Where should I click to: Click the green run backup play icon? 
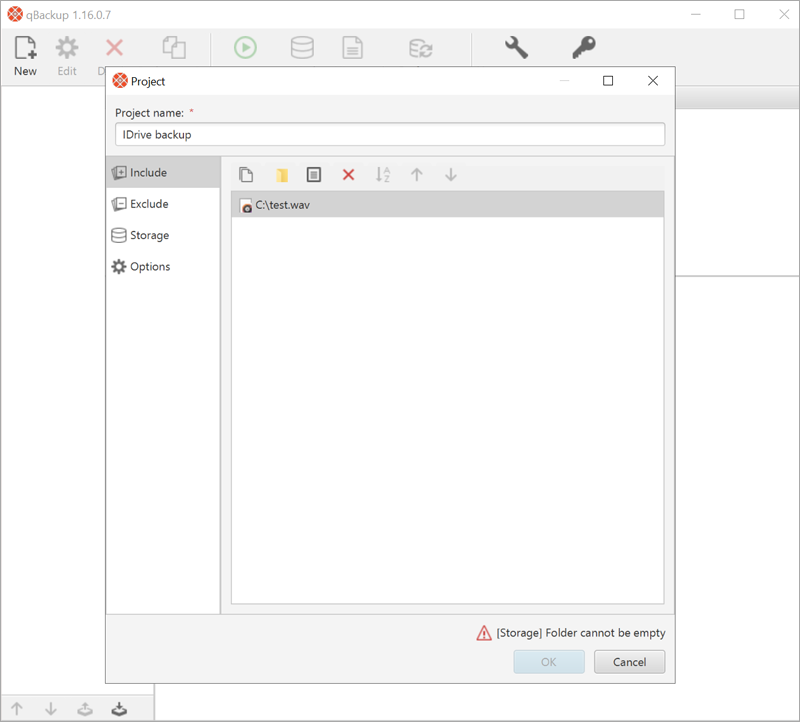click(x=245, y=47)
